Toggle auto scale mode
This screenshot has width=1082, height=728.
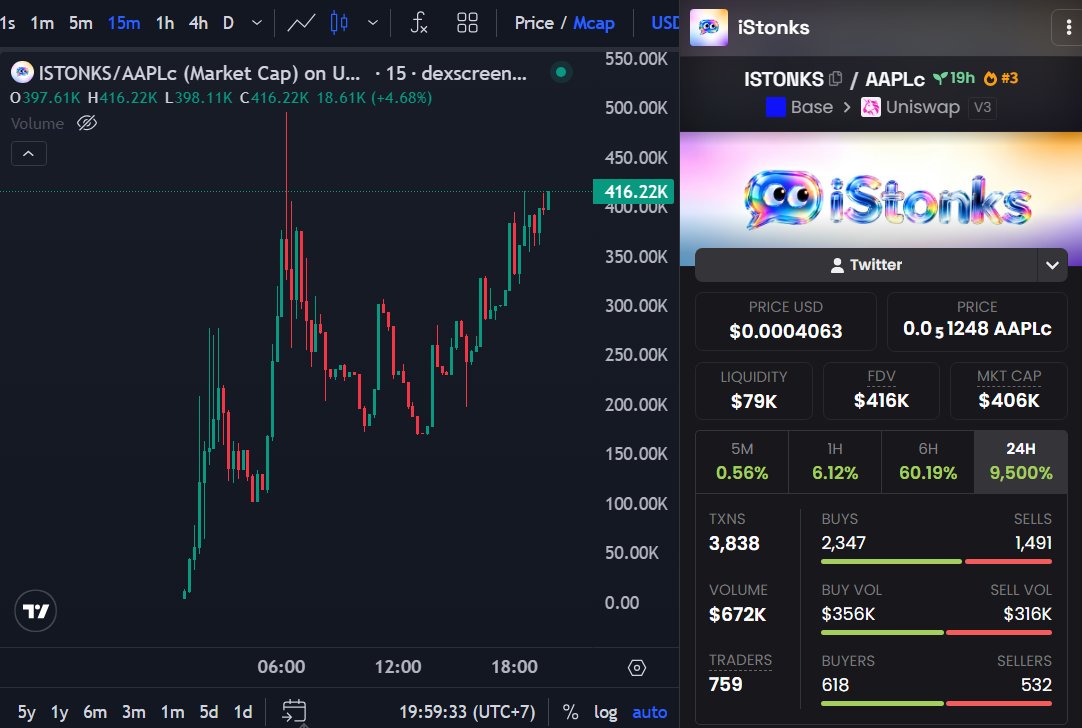pos(649,712)
